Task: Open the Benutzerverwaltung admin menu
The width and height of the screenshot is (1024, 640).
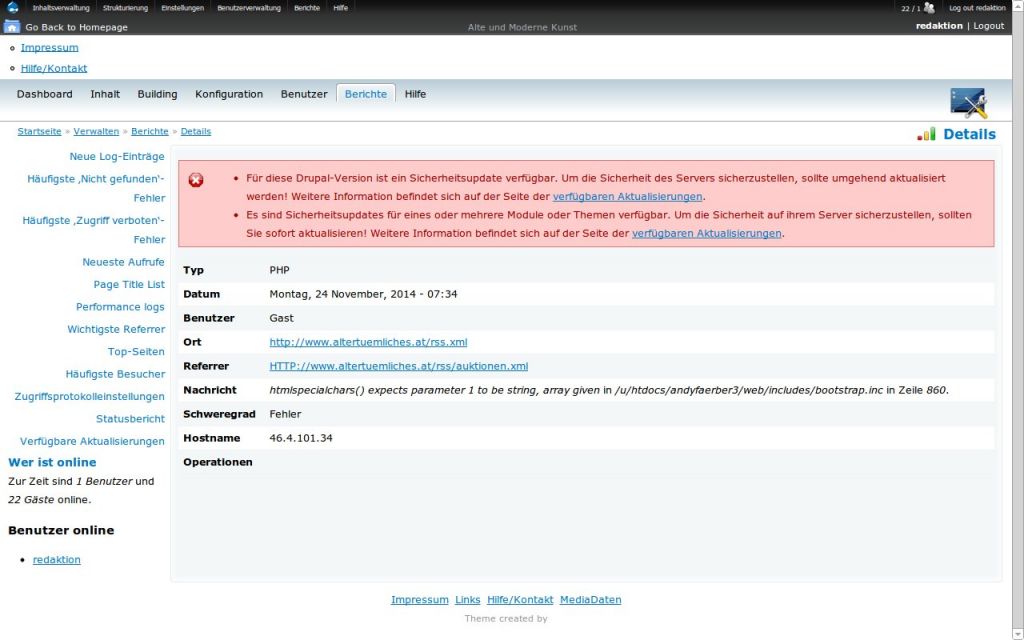Action: (249, 8)
